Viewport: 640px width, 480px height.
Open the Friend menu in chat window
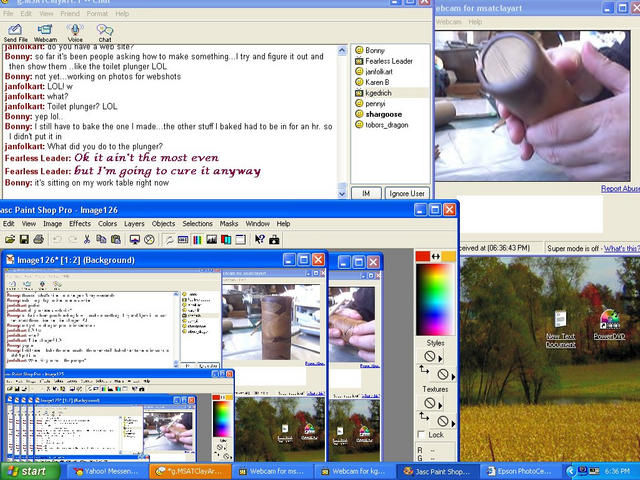click(x=70, y=13)
